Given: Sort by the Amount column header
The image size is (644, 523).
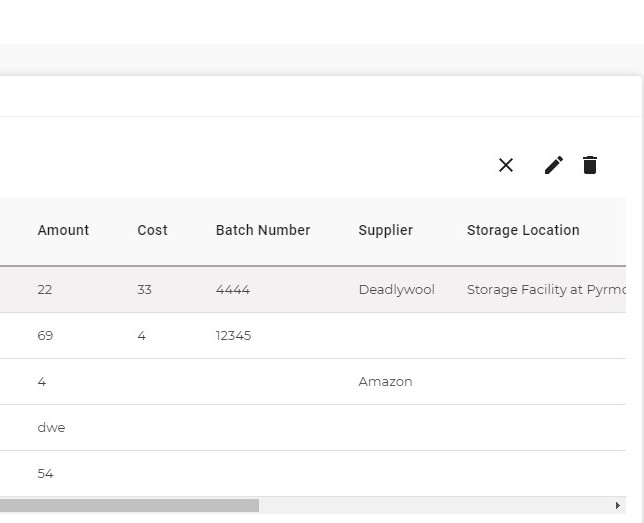Looking at the screenshot, I should pyautogui.click(x=63, y=230).
